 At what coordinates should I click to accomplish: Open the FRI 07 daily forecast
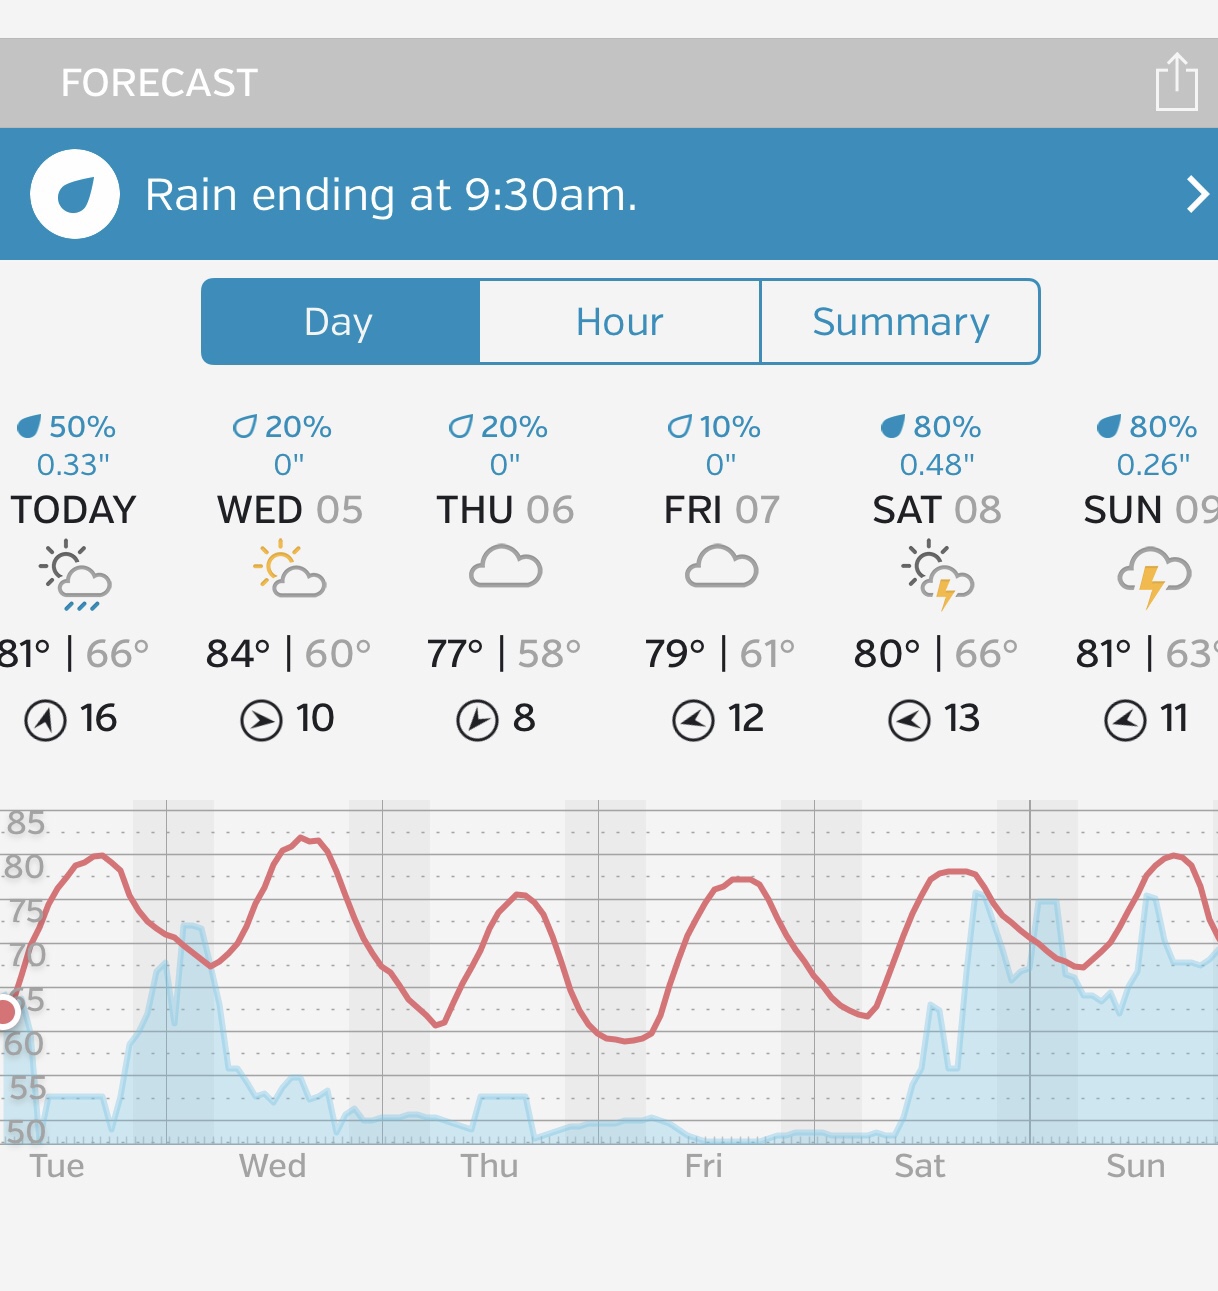click(721, 510)
